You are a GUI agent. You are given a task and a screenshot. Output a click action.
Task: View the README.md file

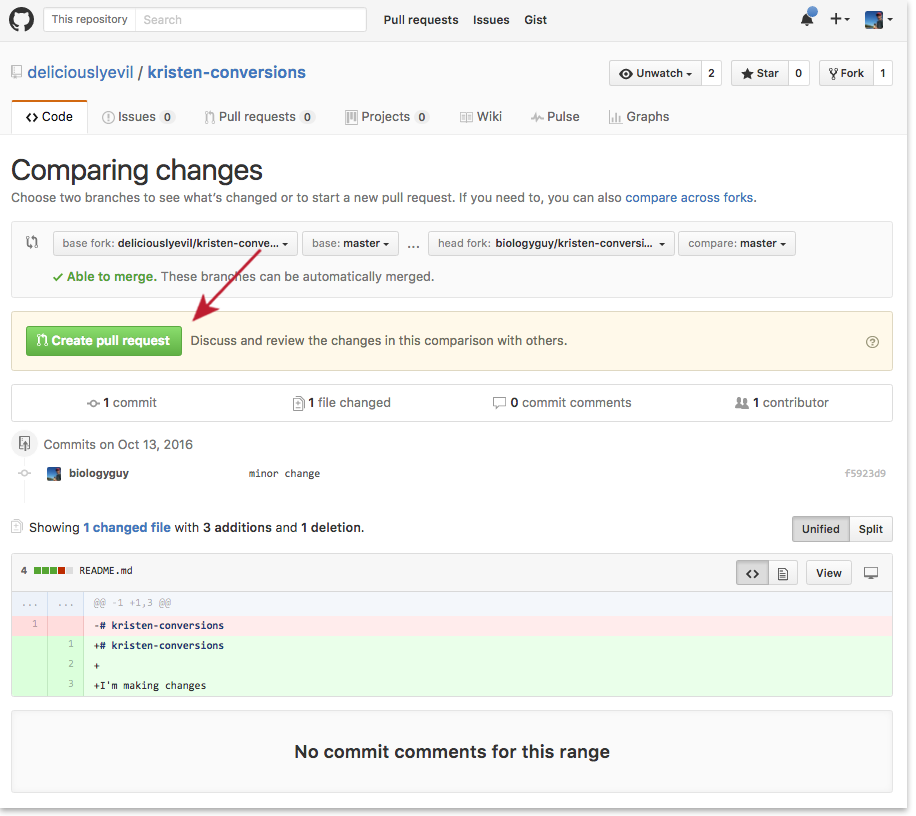pyautogui.click(x=829, y=574)
